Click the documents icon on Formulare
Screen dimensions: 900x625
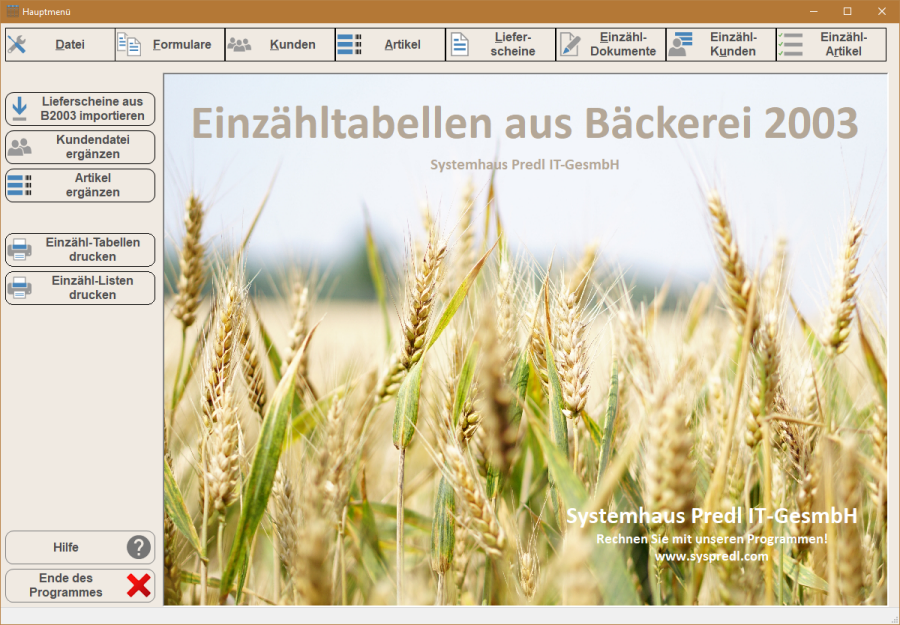click(x=129, y=44)
